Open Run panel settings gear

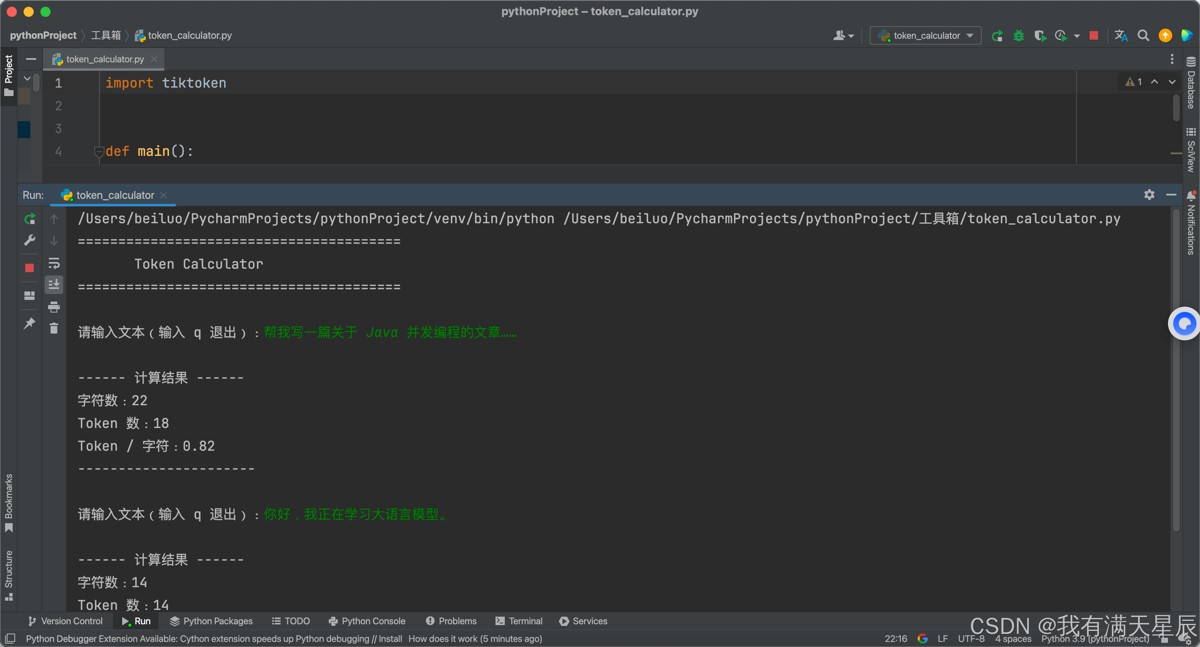click(1149, 195)
